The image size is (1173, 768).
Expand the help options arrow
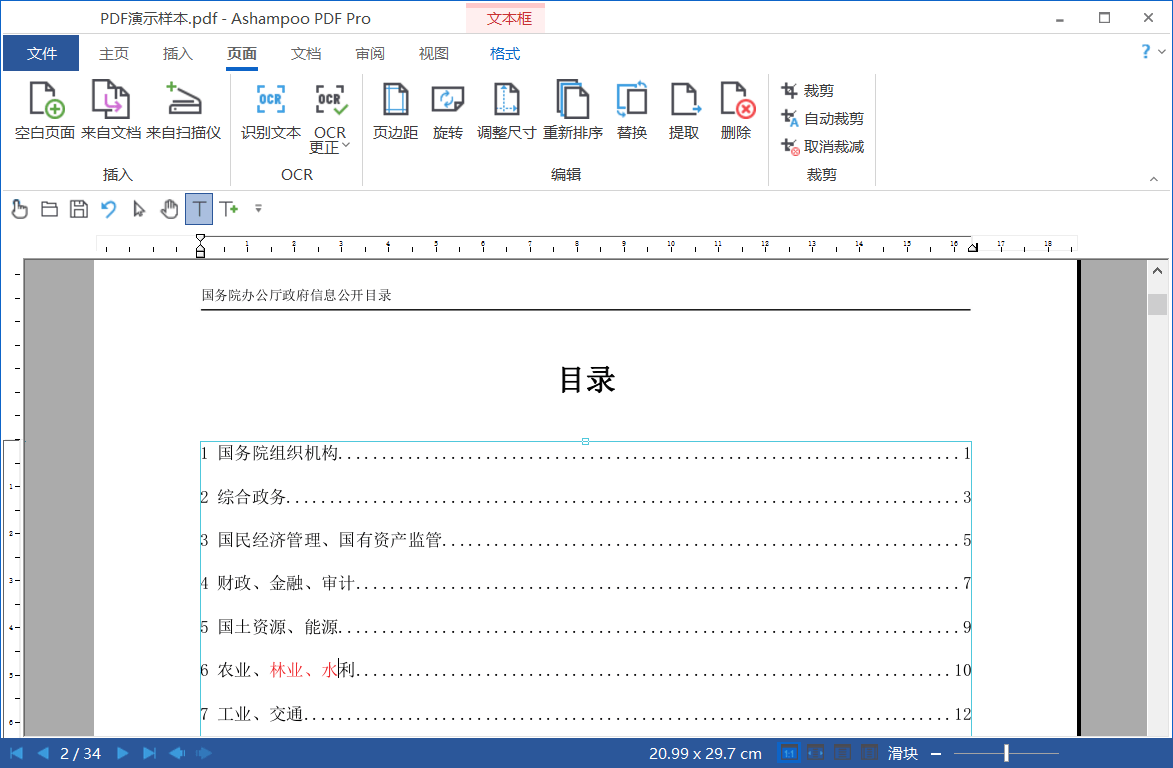1162,52
